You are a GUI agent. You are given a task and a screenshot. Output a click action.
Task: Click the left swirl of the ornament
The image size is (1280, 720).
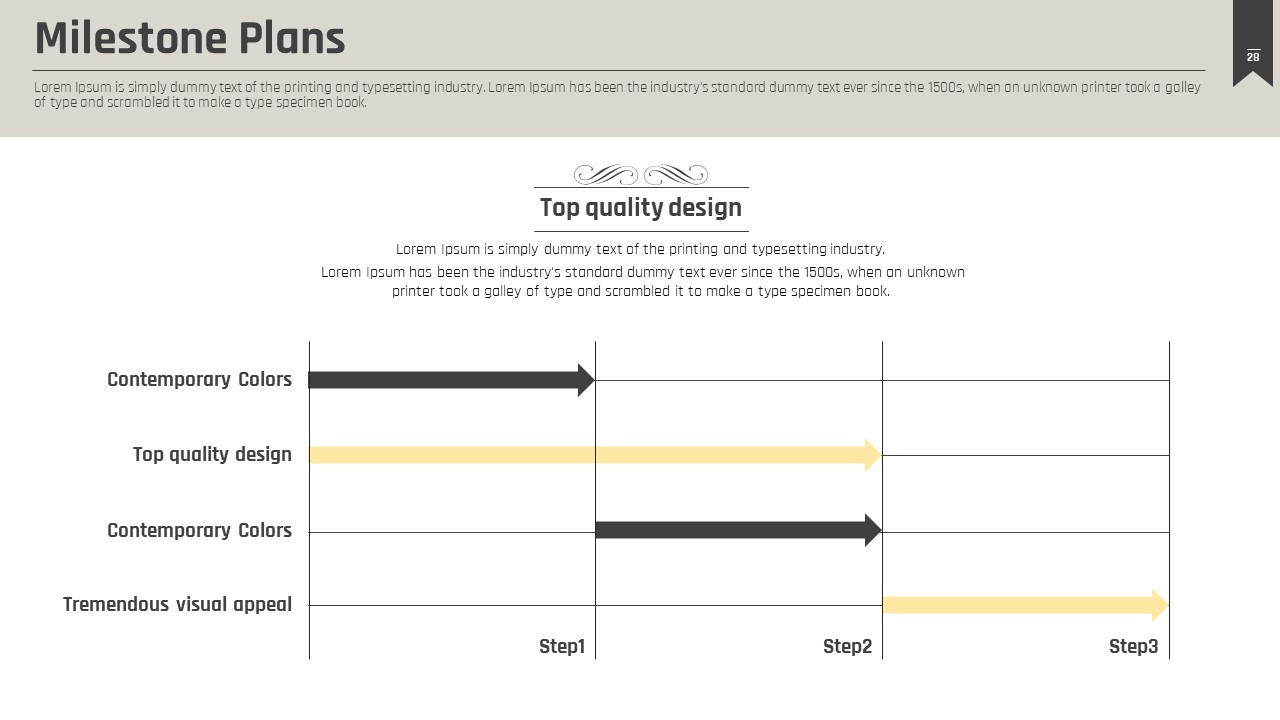pos(606,175)
